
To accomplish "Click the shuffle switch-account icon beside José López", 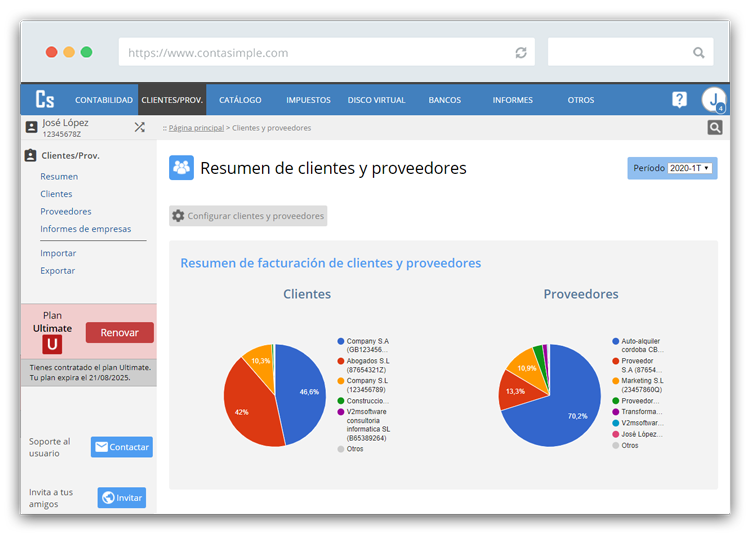I will point(139,127).
